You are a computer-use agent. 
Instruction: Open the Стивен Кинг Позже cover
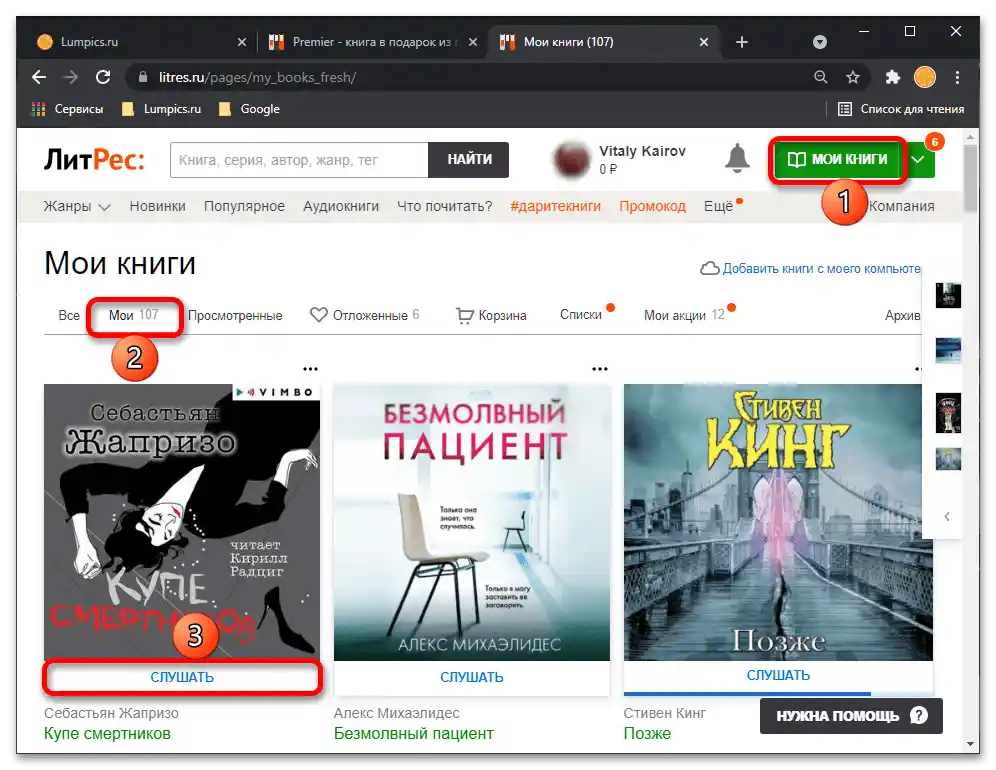click(x=778, y=522)
